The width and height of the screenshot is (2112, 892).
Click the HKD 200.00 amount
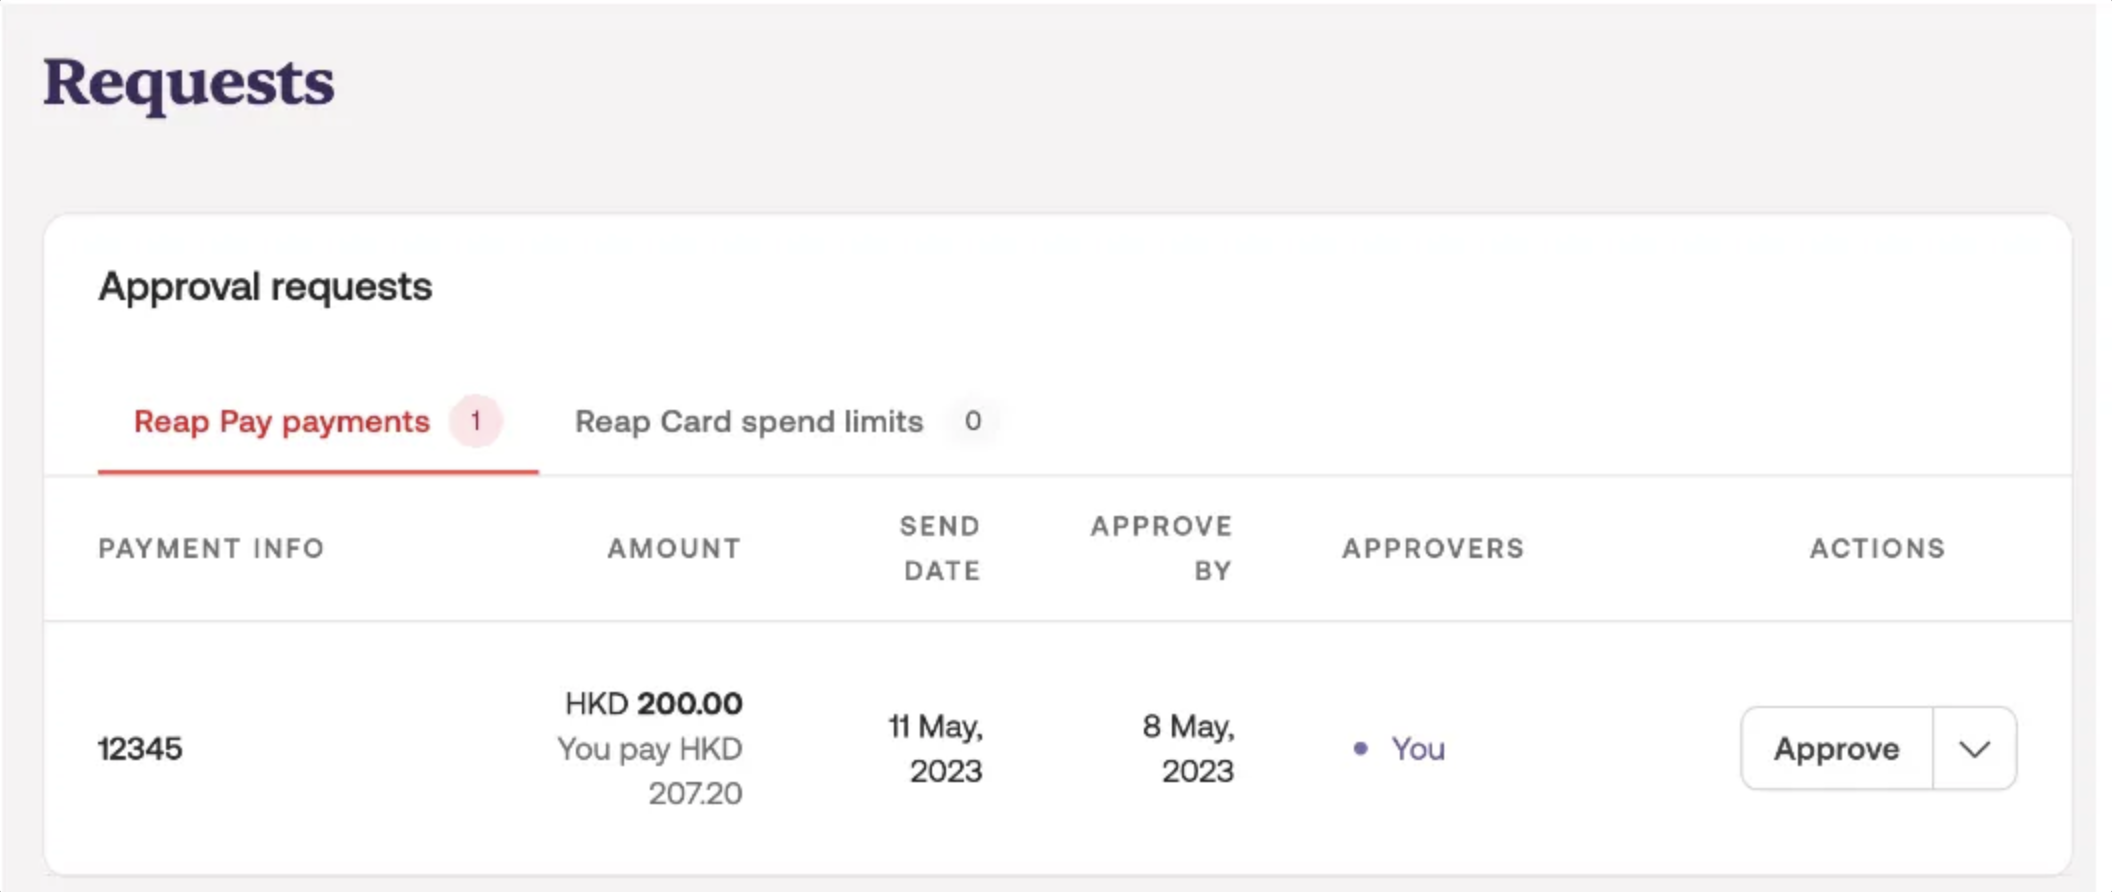pos(654,704)
